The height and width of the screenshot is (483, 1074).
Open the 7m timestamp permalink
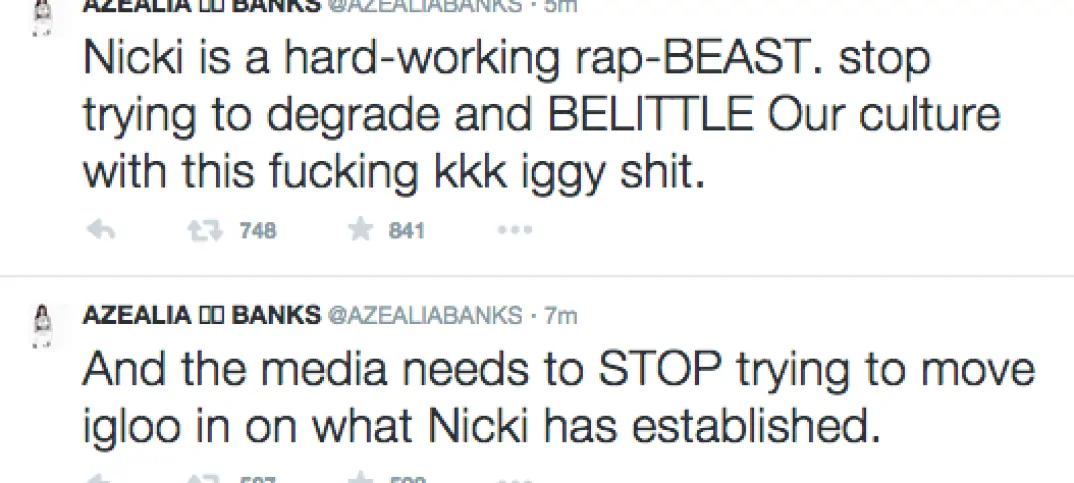pos(561,315)
